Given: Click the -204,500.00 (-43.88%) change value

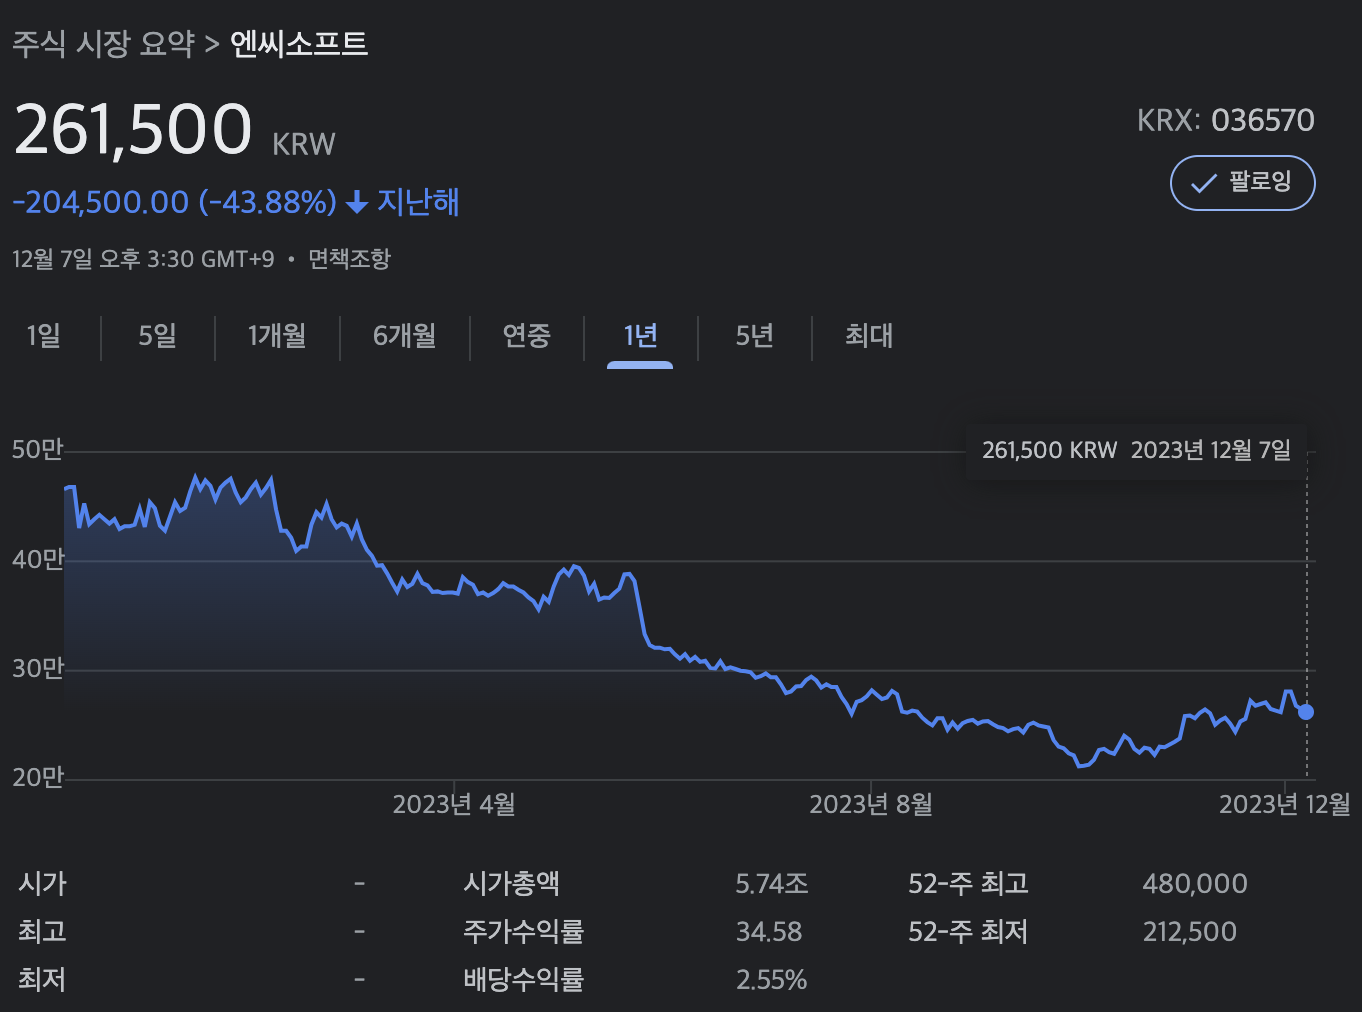Looking at the screenshot, I should pyautogui.click(x=174, y=202).
